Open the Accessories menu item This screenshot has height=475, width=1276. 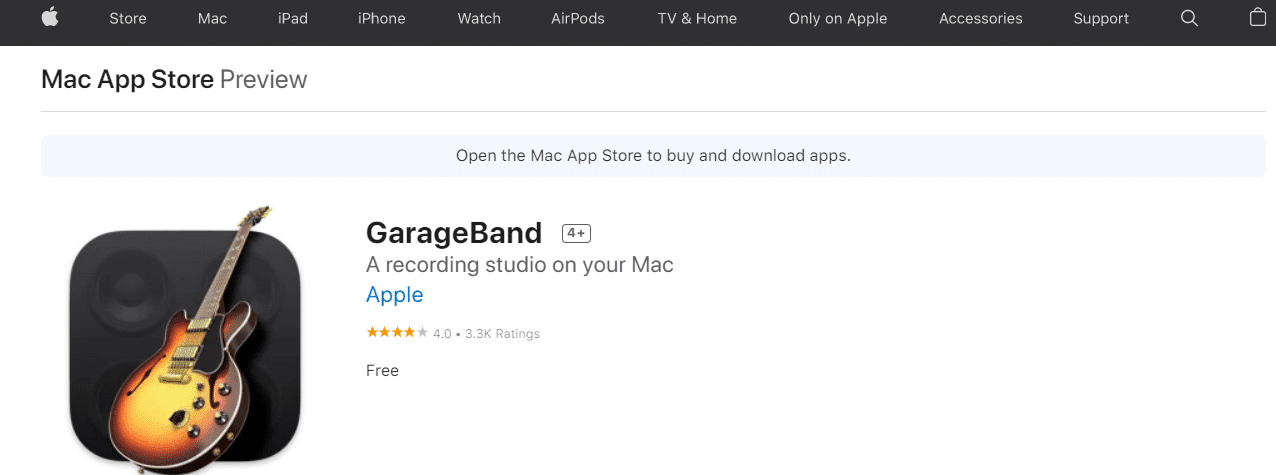(981, 18)
